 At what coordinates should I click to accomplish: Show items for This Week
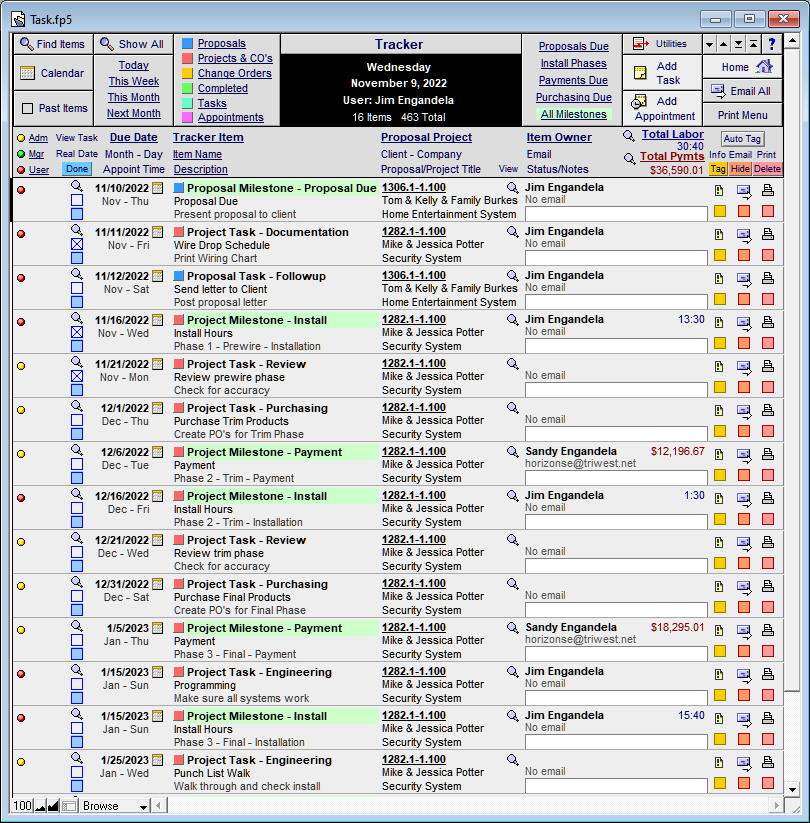(133, 81)
